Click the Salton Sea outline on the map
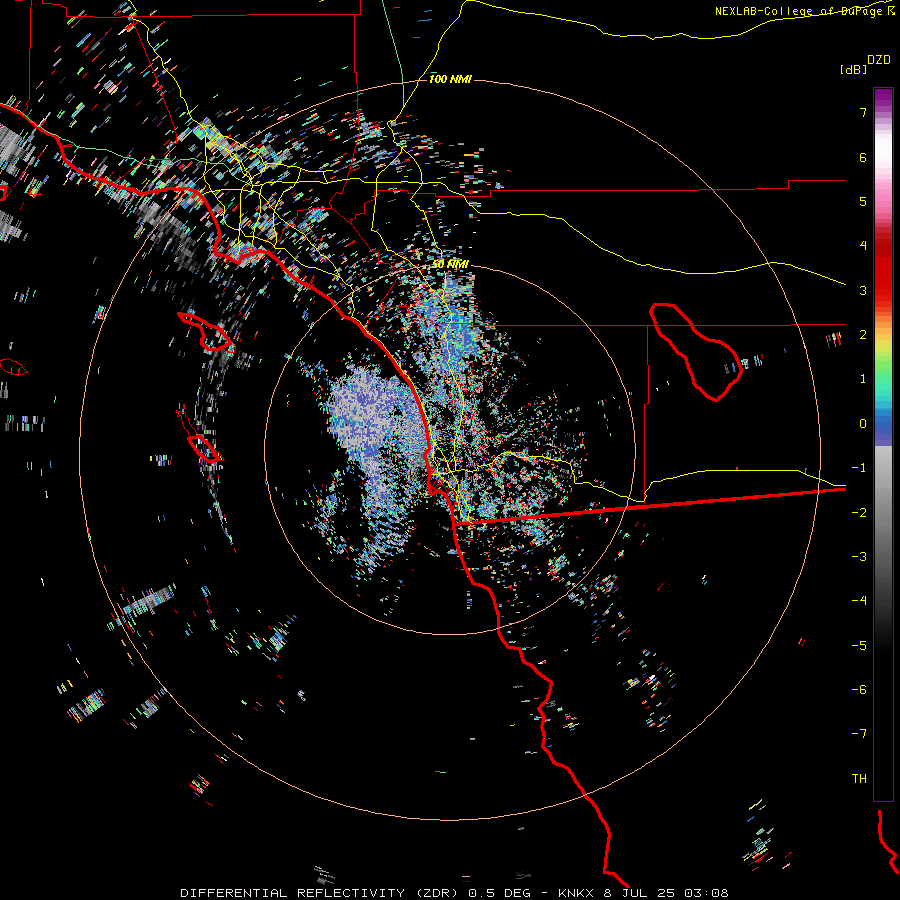Image resolution: width=900 pixels, height=900 pixels. pyautogui.click(x=696, y=352)
